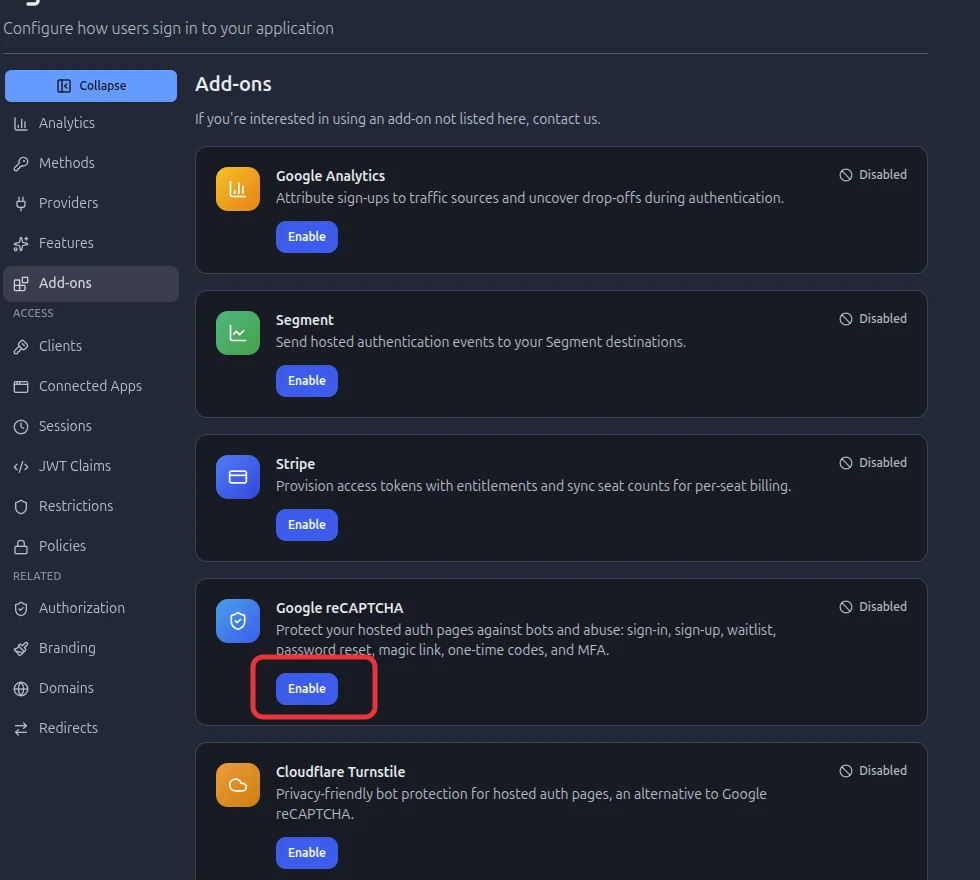Viewport: 980px width, 880px height.
Task: Click the Analytics bar chart icon
Action: [21, 124]
